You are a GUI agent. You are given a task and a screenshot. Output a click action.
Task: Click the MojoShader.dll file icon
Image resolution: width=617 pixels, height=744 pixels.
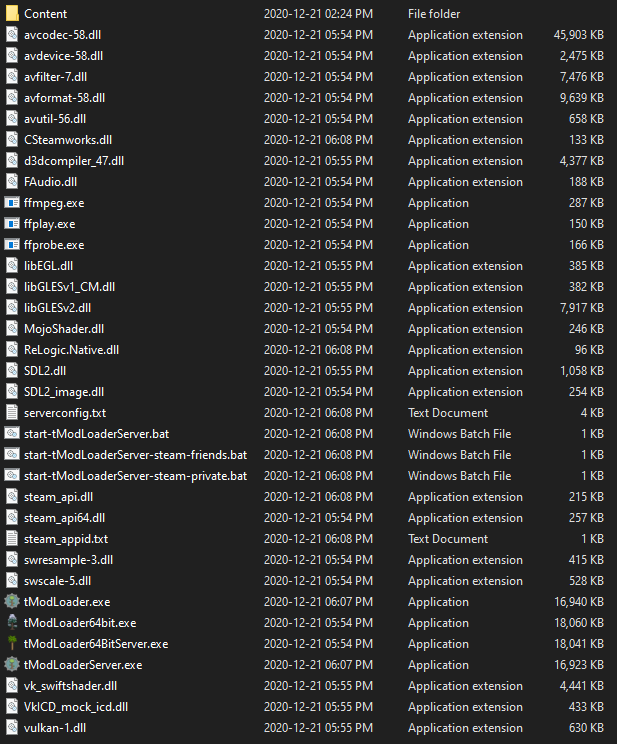point(12,329)
